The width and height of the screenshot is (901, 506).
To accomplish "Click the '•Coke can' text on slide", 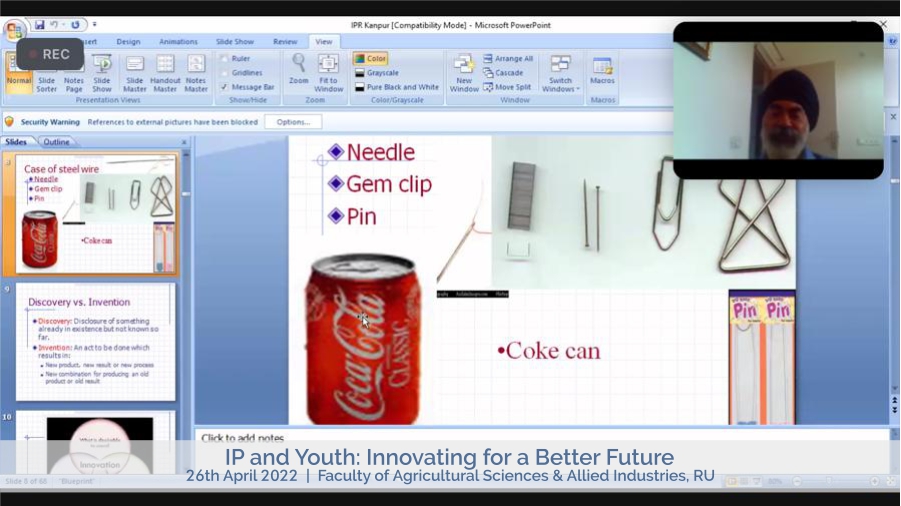I will (549, 351).
